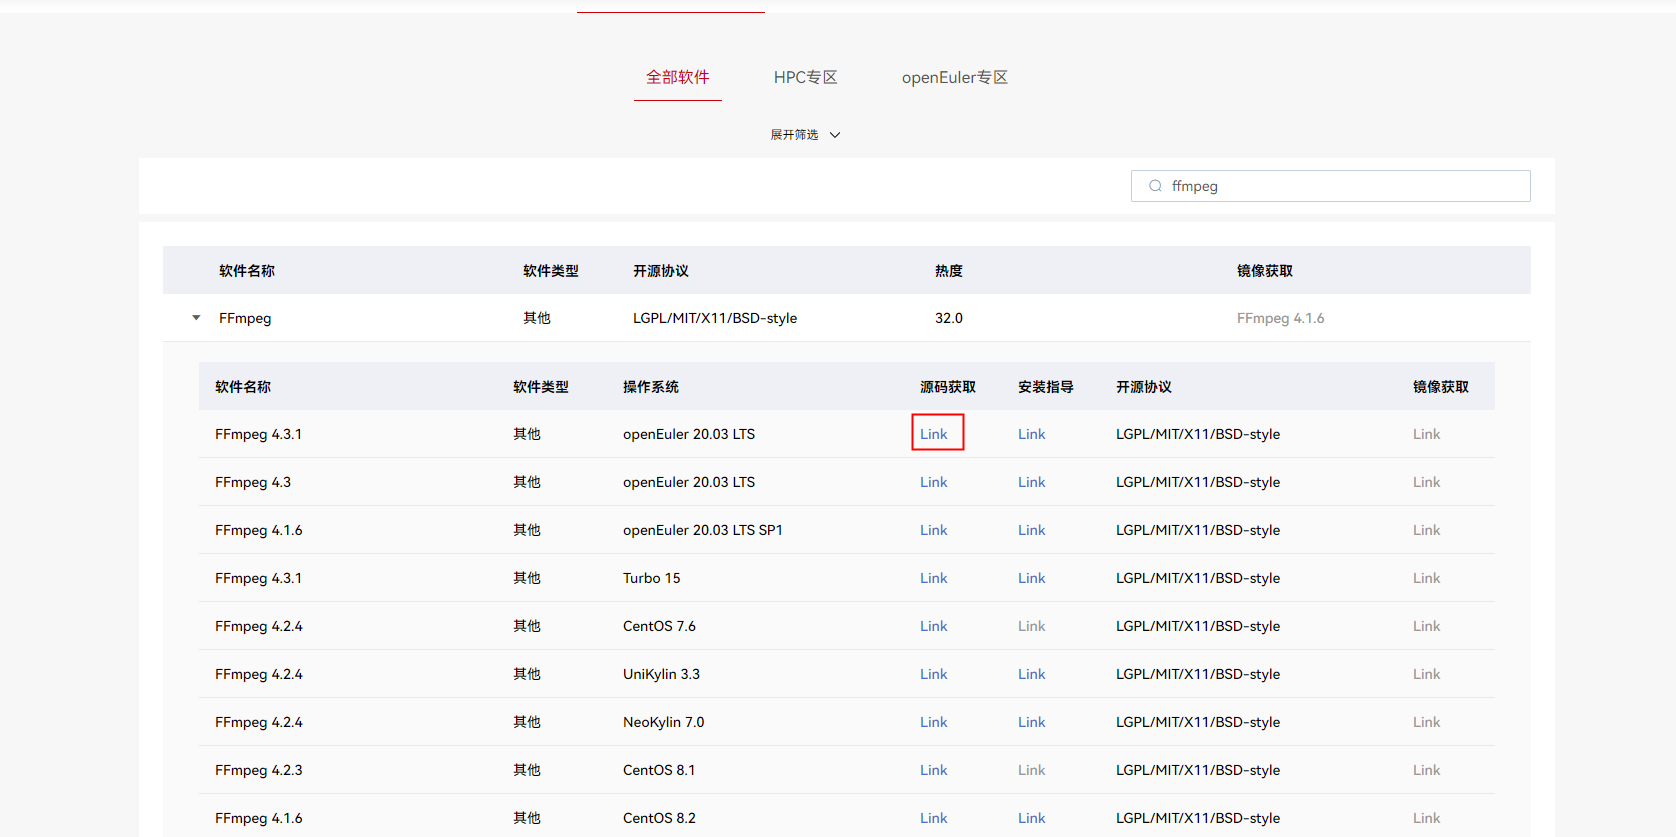The height and width of the screenshot is (837, 1676).
Task: Open install guide Link for NeoKylin 7.0
Action: tap(1031, 722)
